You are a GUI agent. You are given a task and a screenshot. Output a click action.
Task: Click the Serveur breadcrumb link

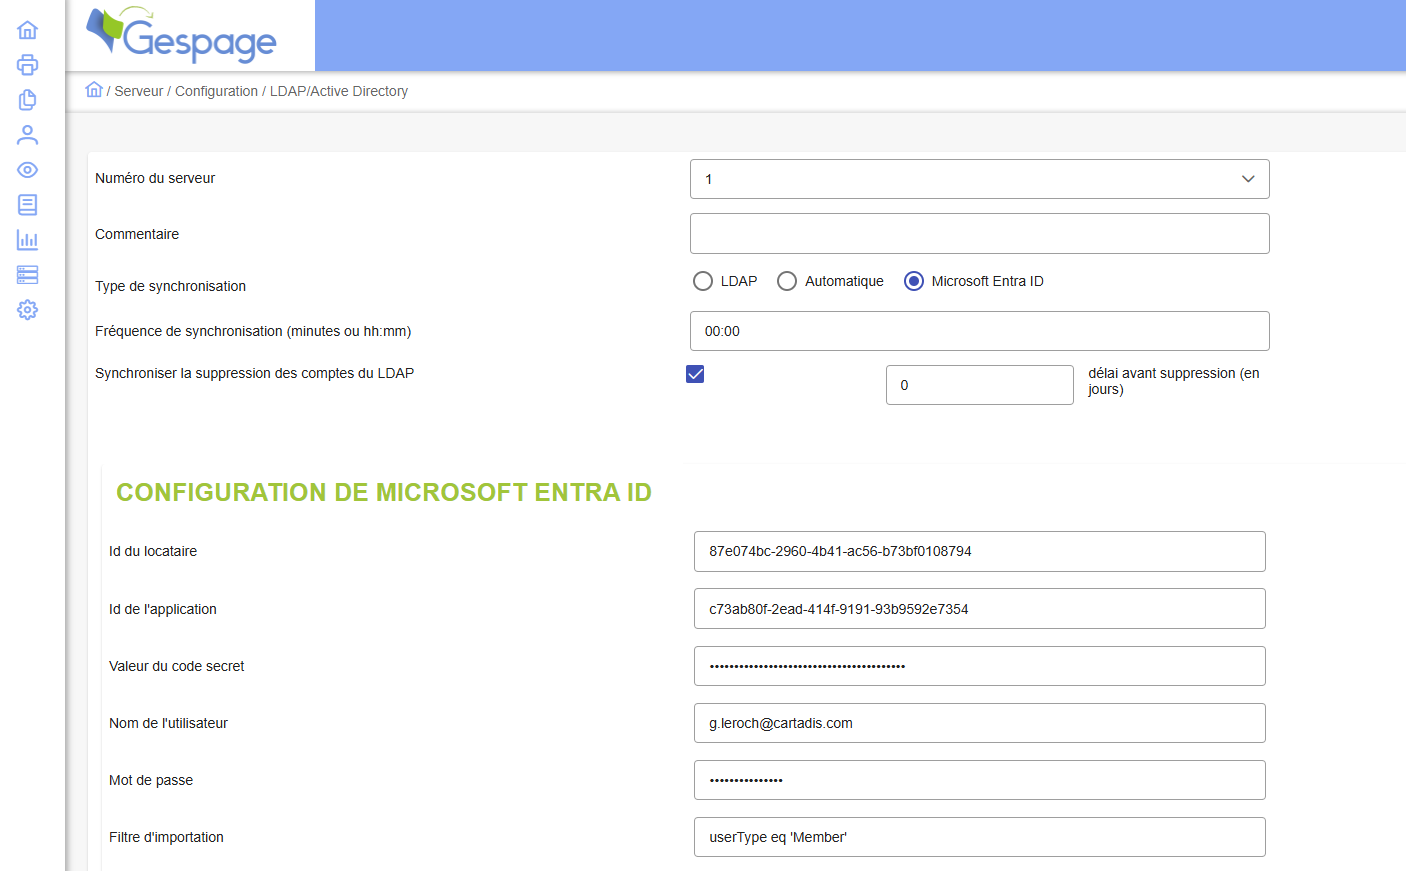click(x=139, y=91)
